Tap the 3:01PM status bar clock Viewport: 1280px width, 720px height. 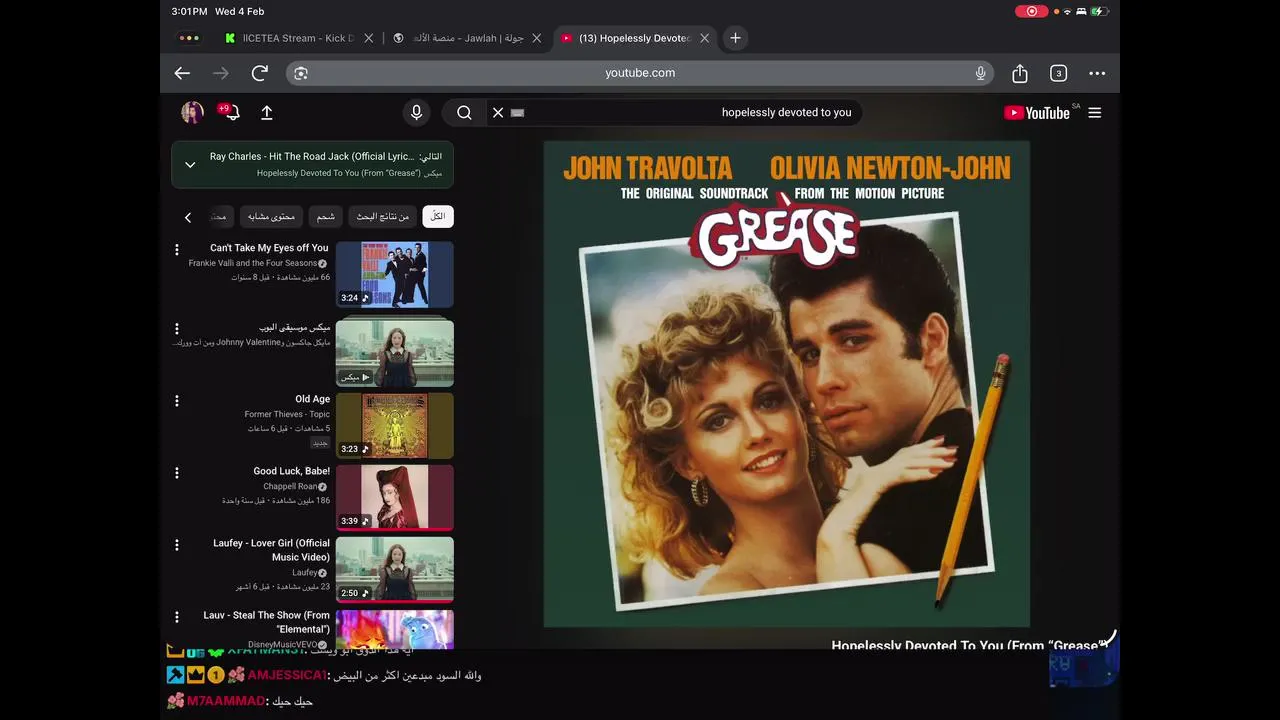click(189, 11)
